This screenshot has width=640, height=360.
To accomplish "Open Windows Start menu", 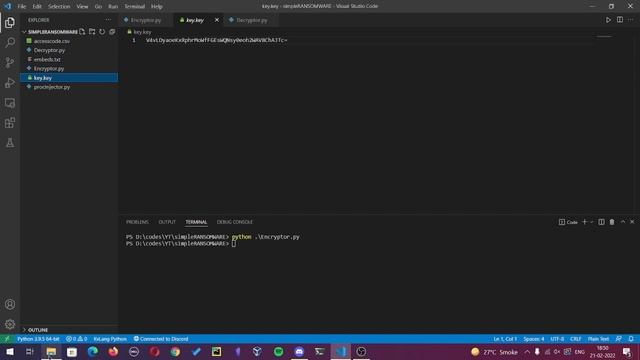I will coord(10,351).
